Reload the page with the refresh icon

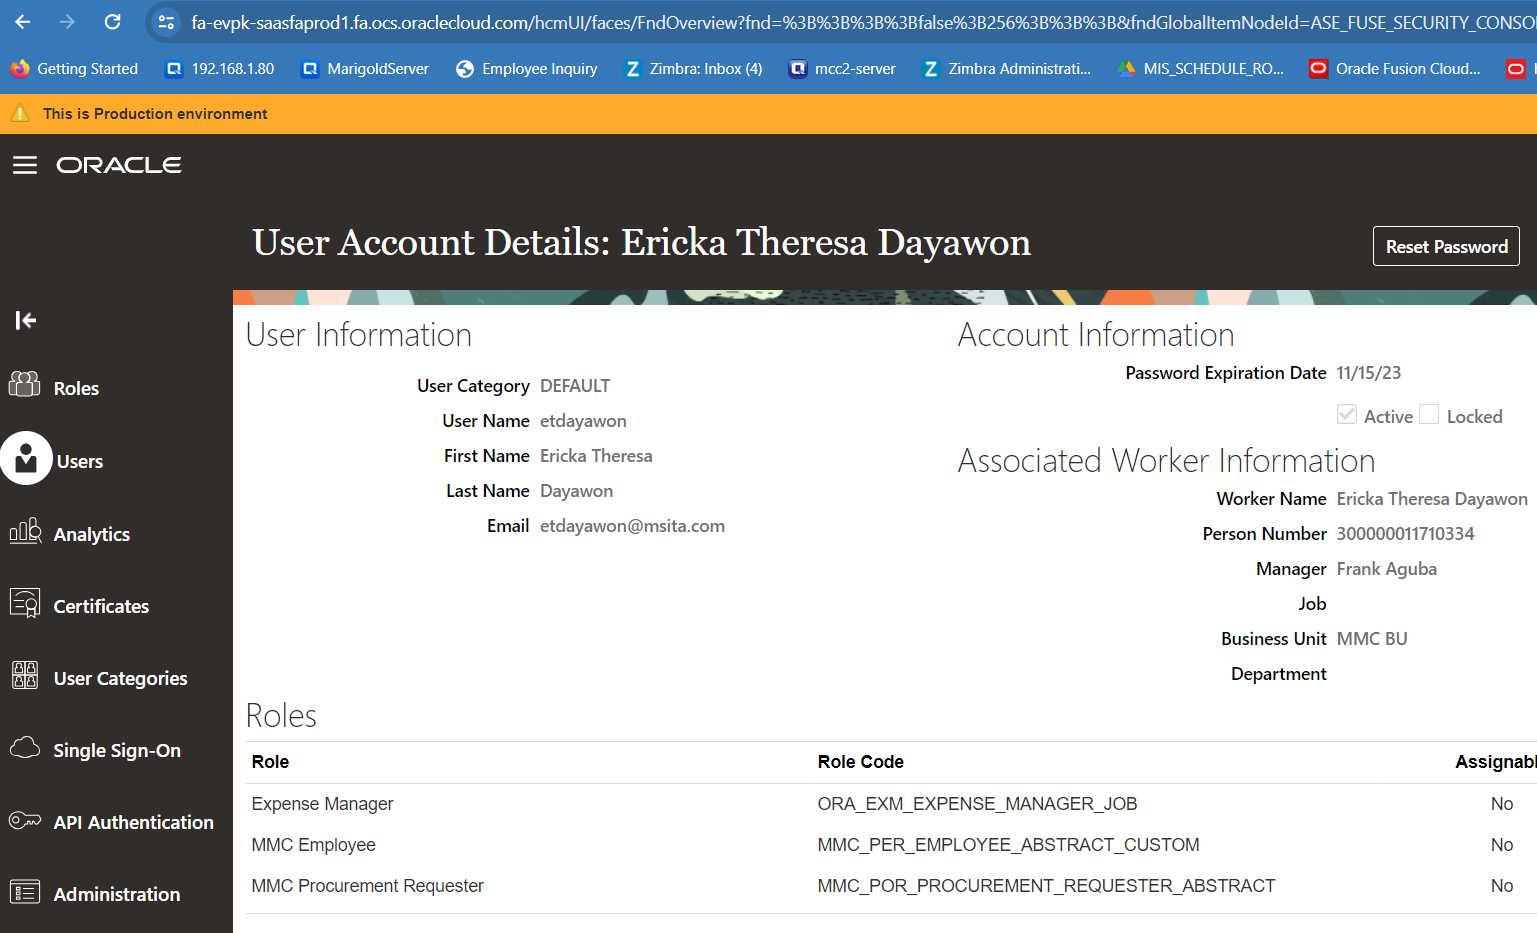click(x=113, y=22)
